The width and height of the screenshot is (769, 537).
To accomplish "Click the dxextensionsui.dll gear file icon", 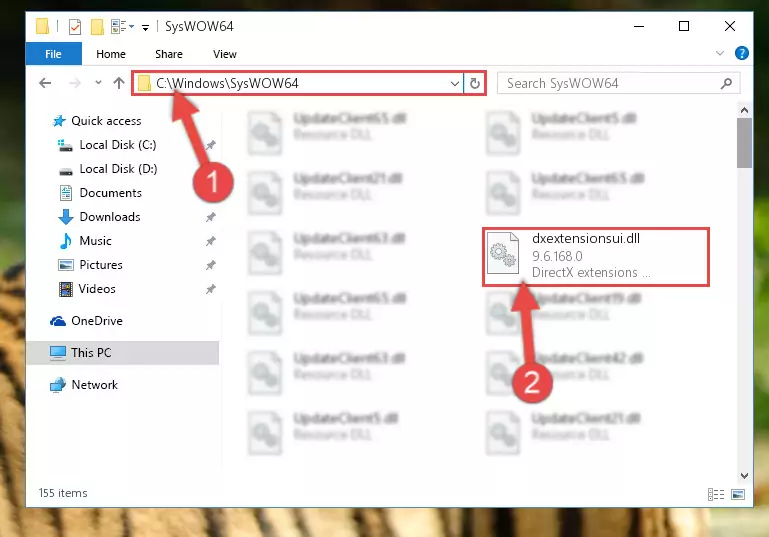I will (503, 254).
